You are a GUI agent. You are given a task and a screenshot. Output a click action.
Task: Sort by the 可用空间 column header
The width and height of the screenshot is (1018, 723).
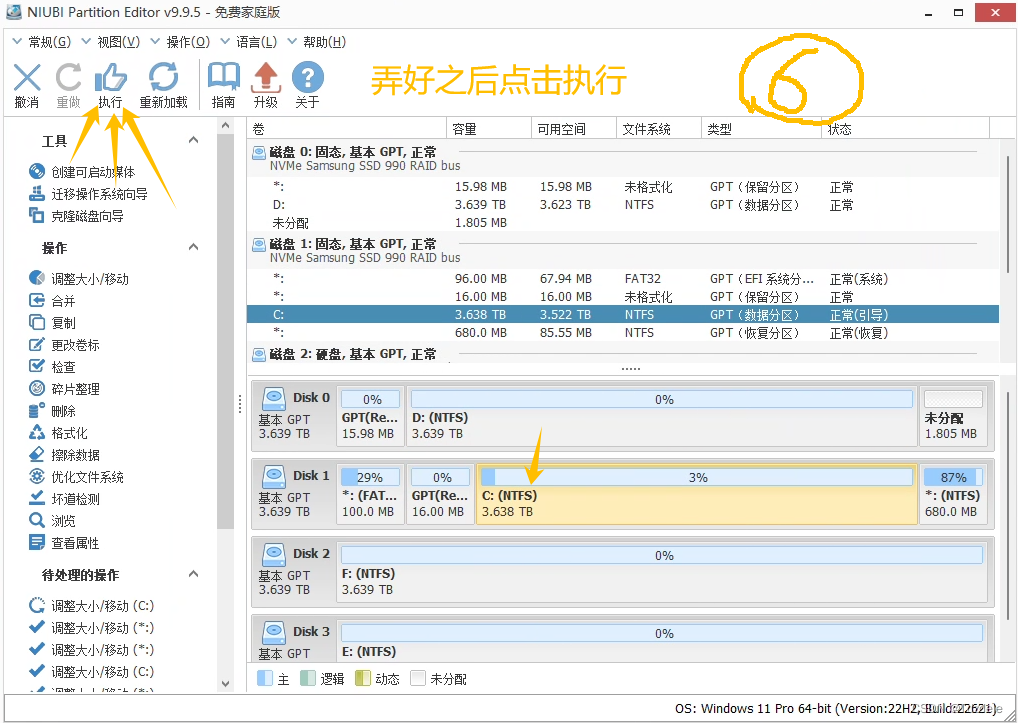(x=574, y=129)
